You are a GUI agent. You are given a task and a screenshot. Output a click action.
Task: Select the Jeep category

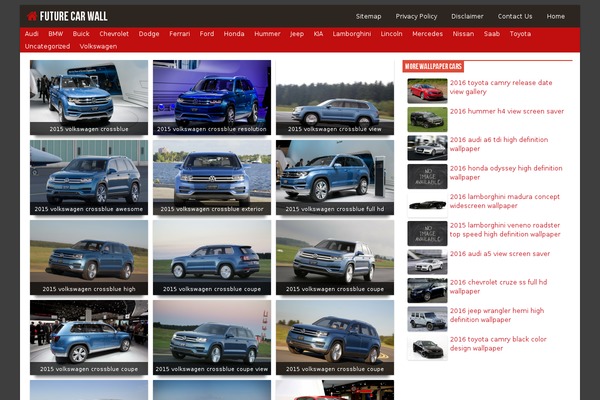tap(297, 34)
